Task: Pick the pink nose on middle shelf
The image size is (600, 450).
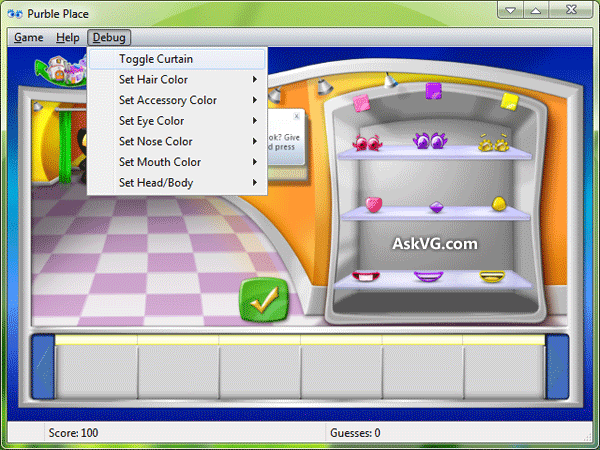Action: coord(374,204)
